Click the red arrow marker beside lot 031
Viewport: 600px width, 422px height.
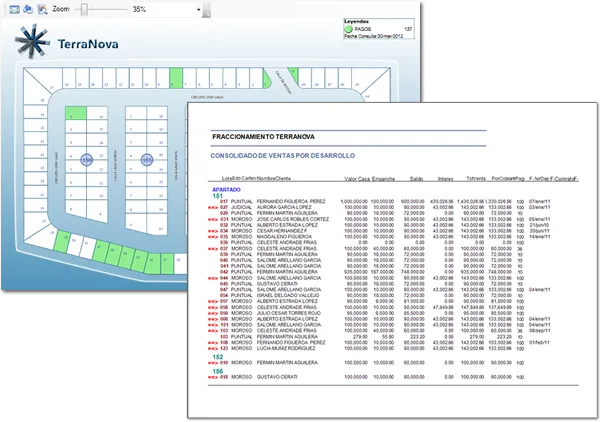click(213, 220)
